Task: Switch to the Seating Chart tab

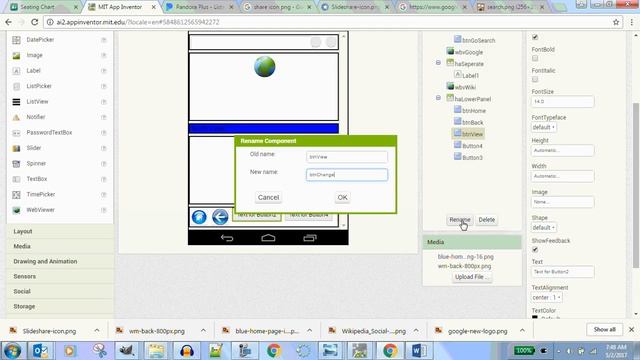Action: [x=43, y=7]
